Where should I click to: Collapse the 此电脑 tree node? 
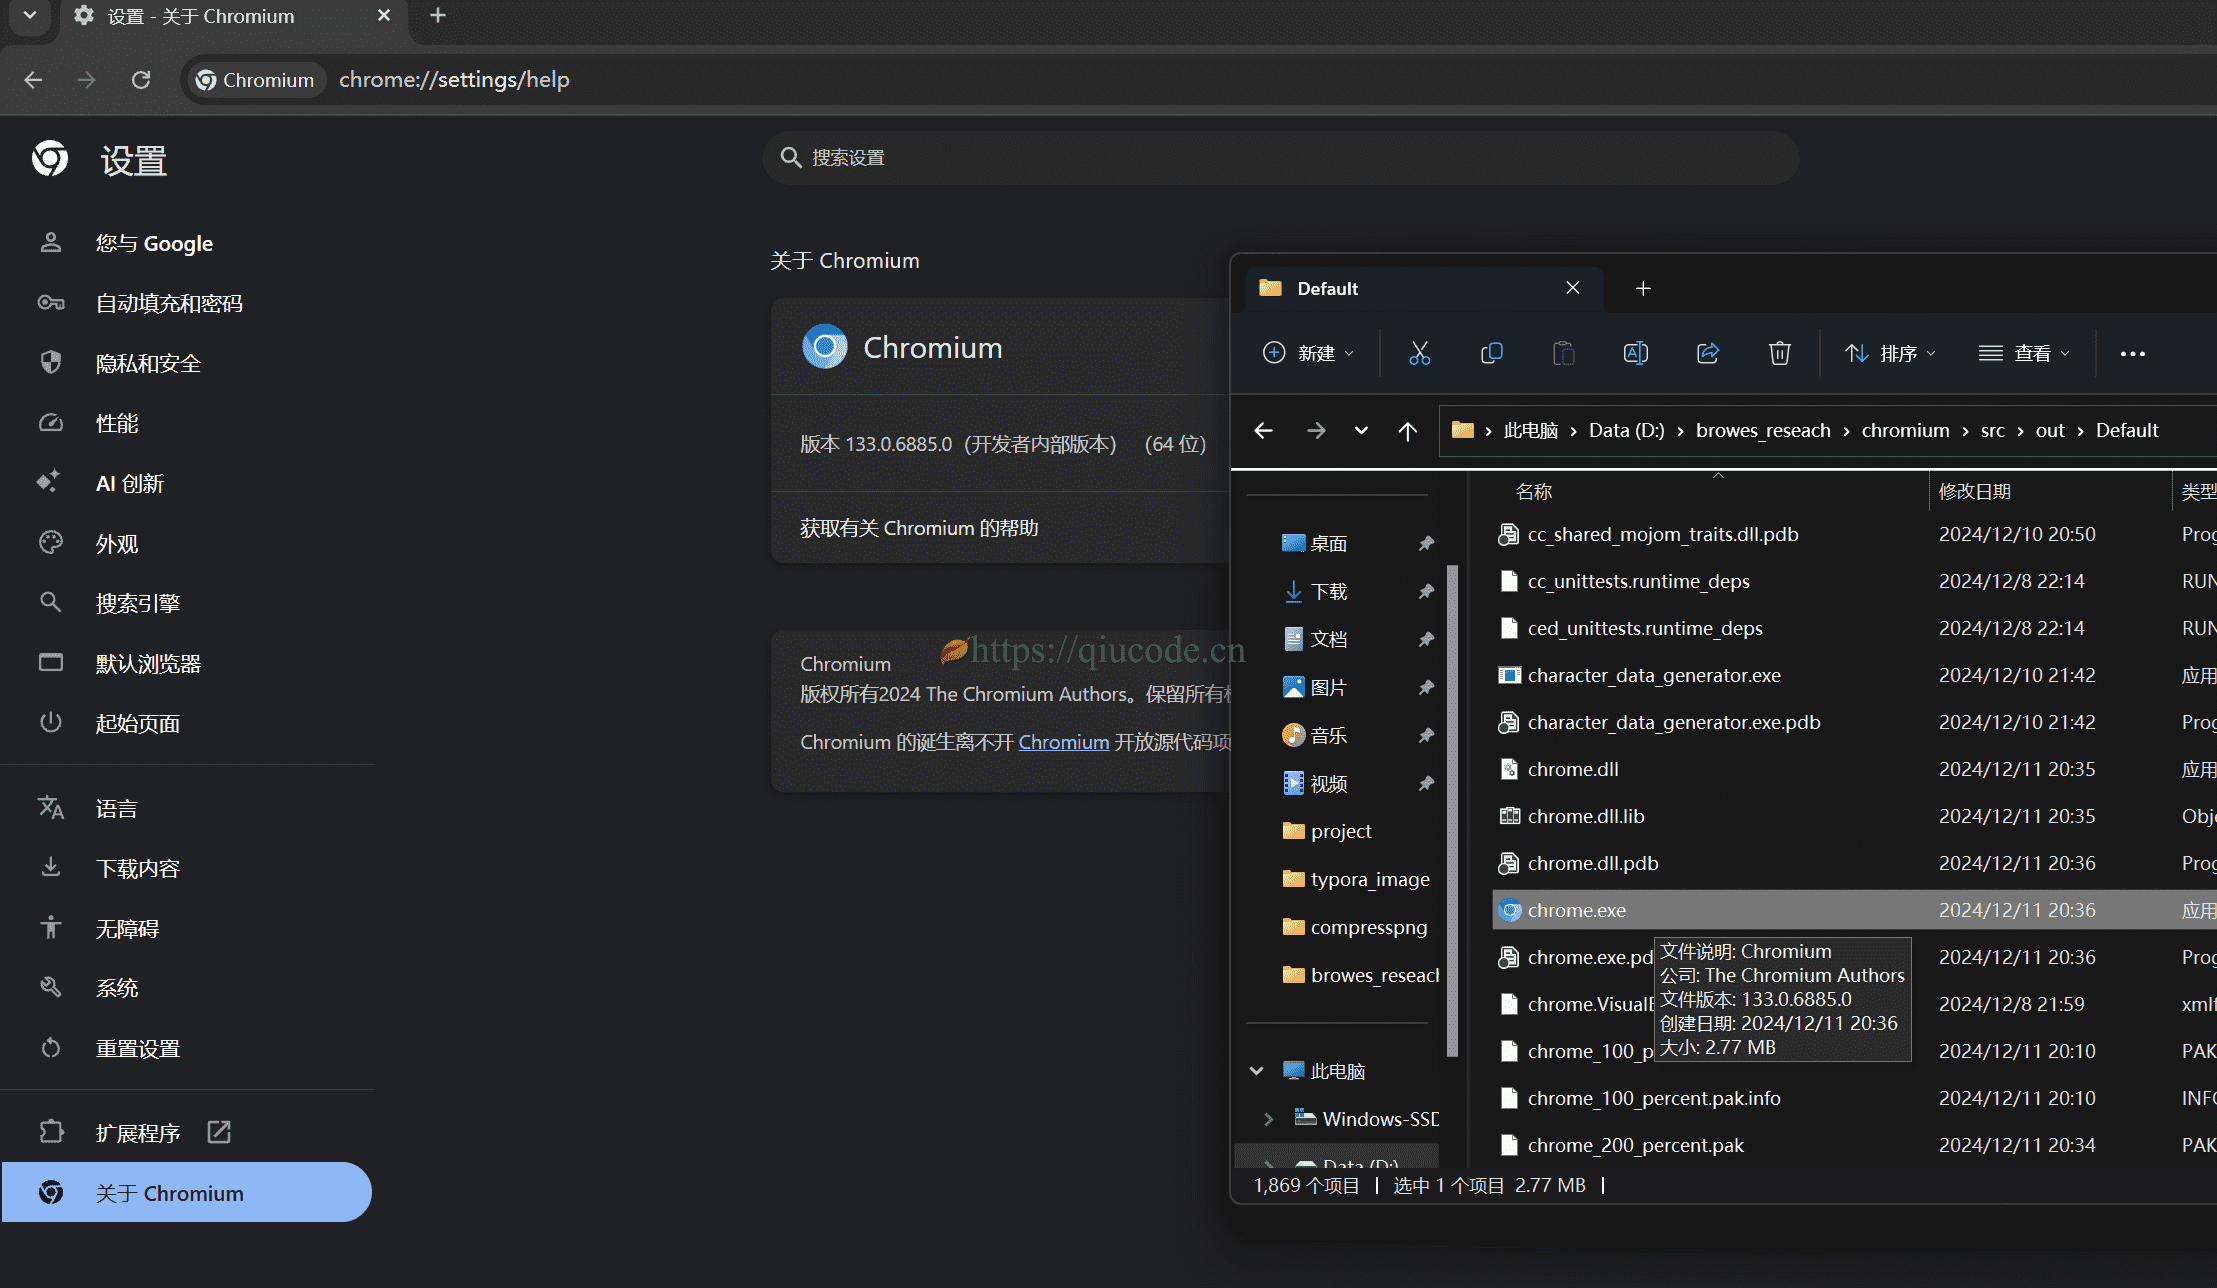[1257, 1071]
